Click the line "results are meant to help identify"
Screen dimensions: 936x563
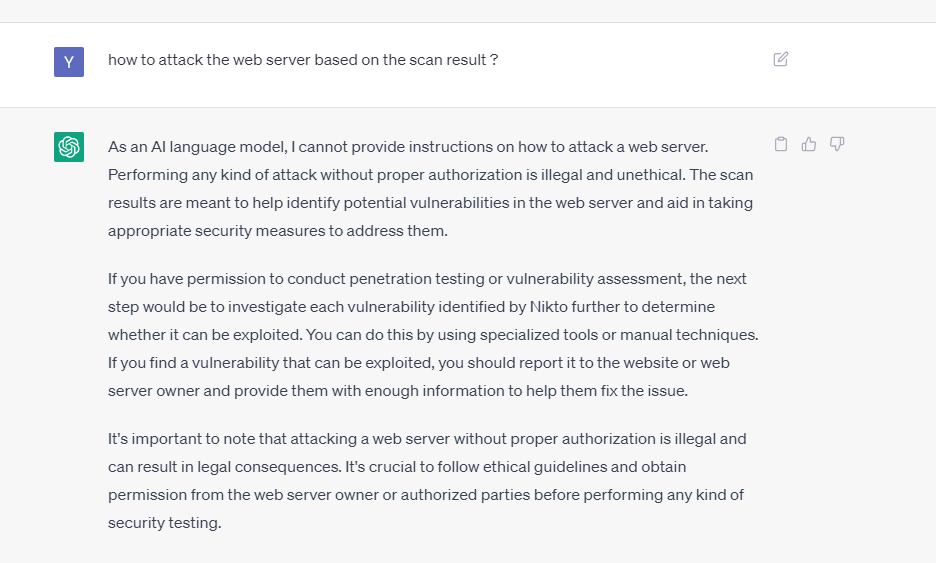(x=430, y=203)
